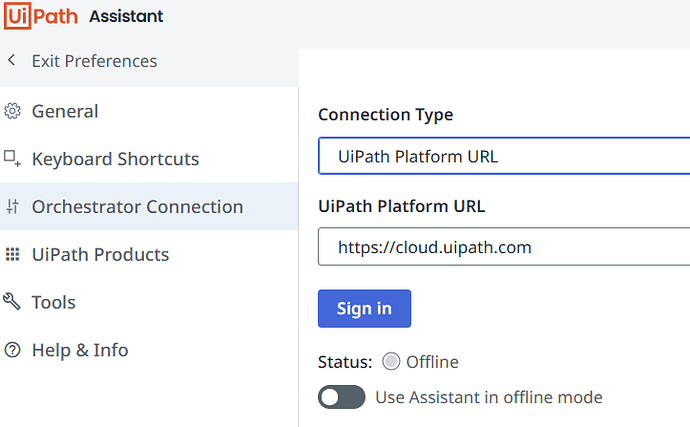Click the Tools wrench icon
Screen dimensions: 690x427
(13, 302)
